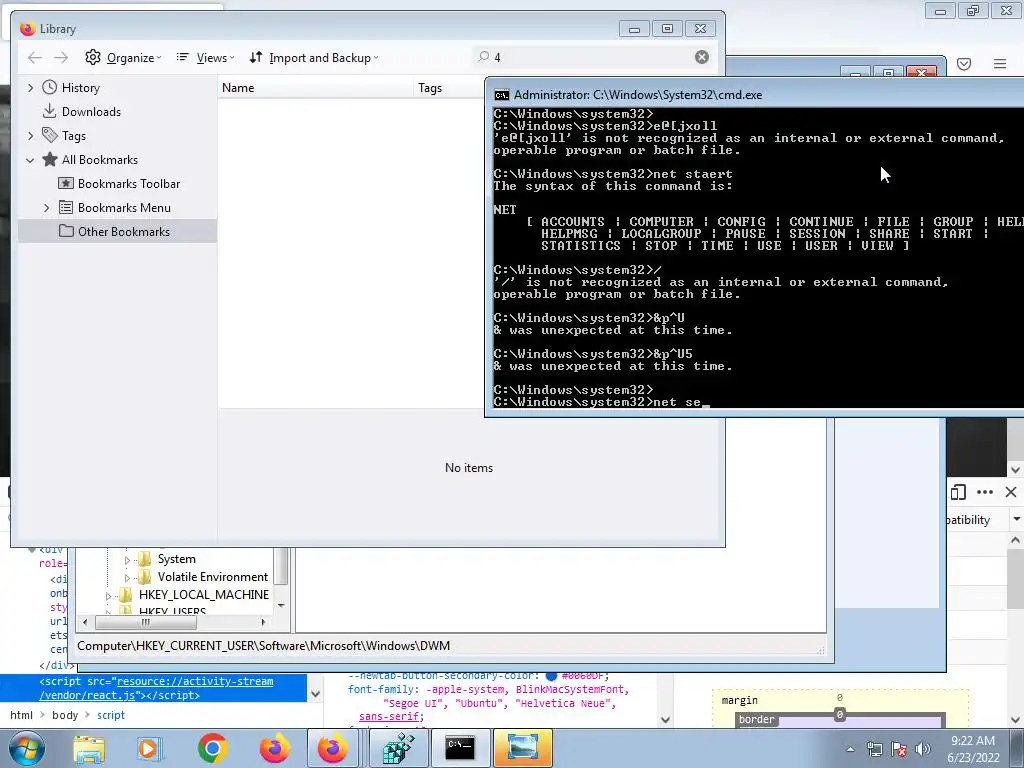Toggle devtools responsive design mode icon
The height and width of the screenshot is (768, 1024).
pyautogui.click(x=958, y=492)
